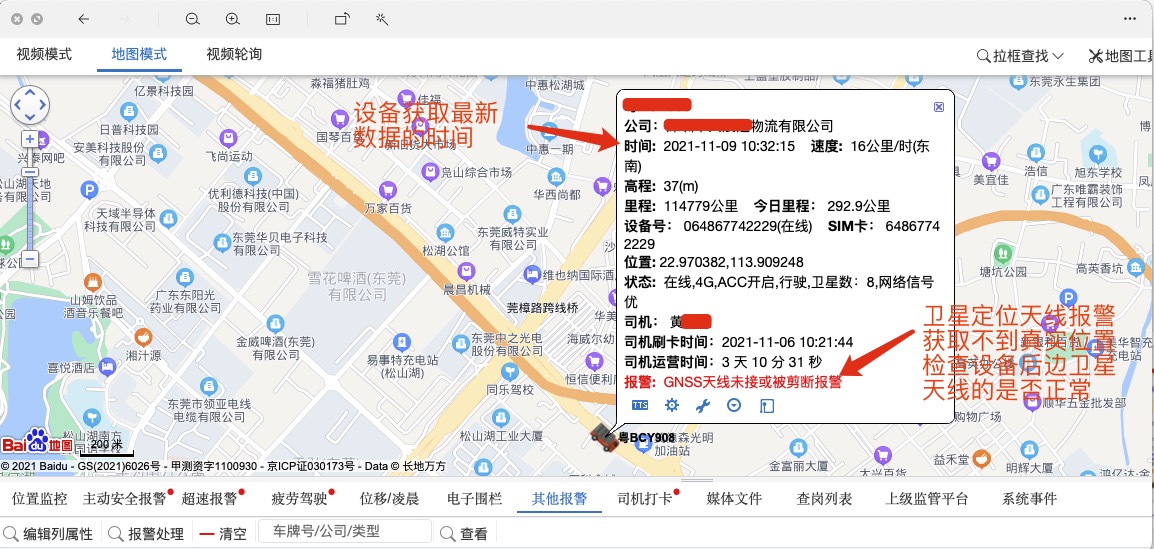Screen dimensions: 1154x549
Task: Click the mileage value 114779公里
Action: [x=701, y=205]
